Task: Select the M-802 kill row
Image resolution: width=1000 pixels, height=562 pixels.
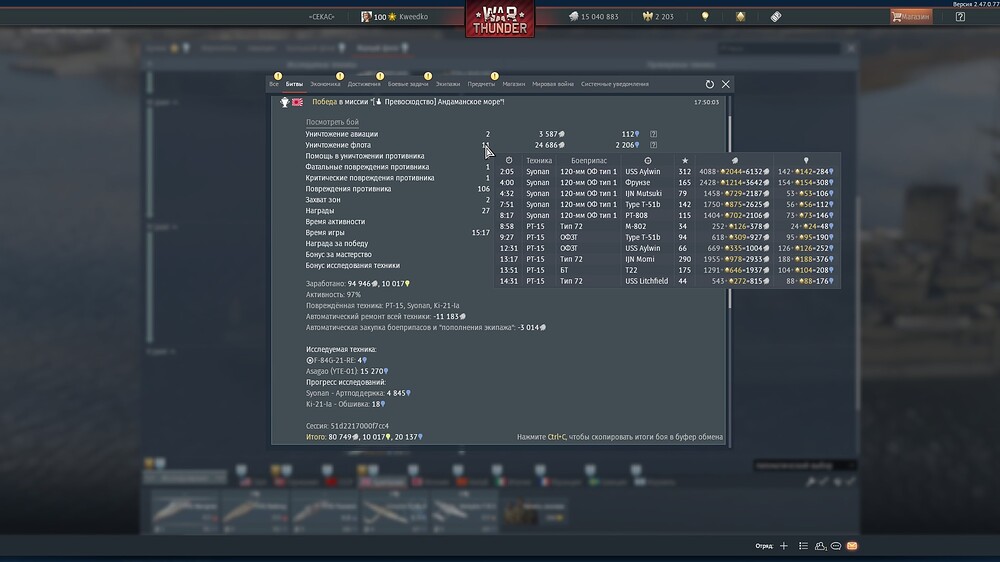Action: tap(666, 226)
